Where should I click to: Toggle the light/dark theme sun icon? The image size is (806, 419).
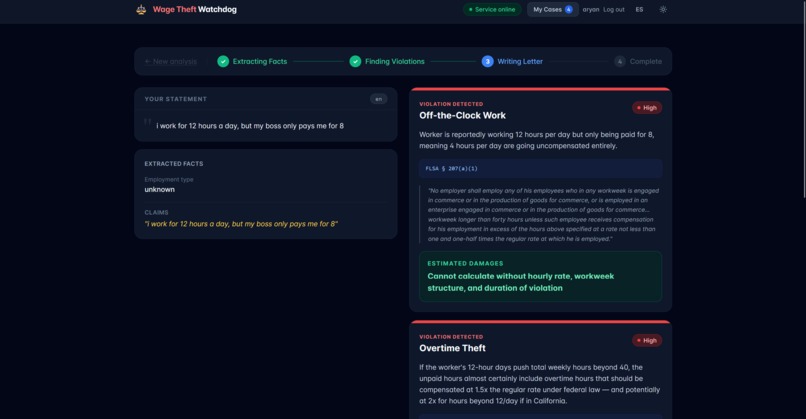663,9
